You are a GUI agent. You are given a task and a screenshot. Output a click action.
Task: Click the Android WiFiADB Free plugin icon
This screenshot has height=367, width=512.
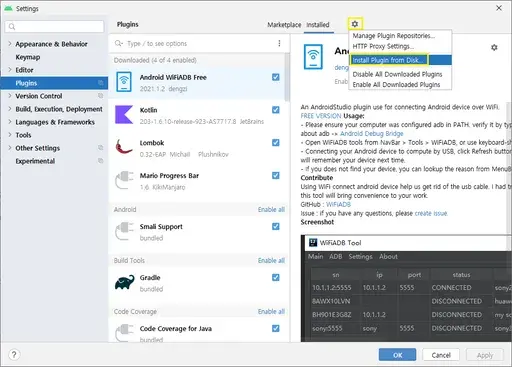pos(124,82)
